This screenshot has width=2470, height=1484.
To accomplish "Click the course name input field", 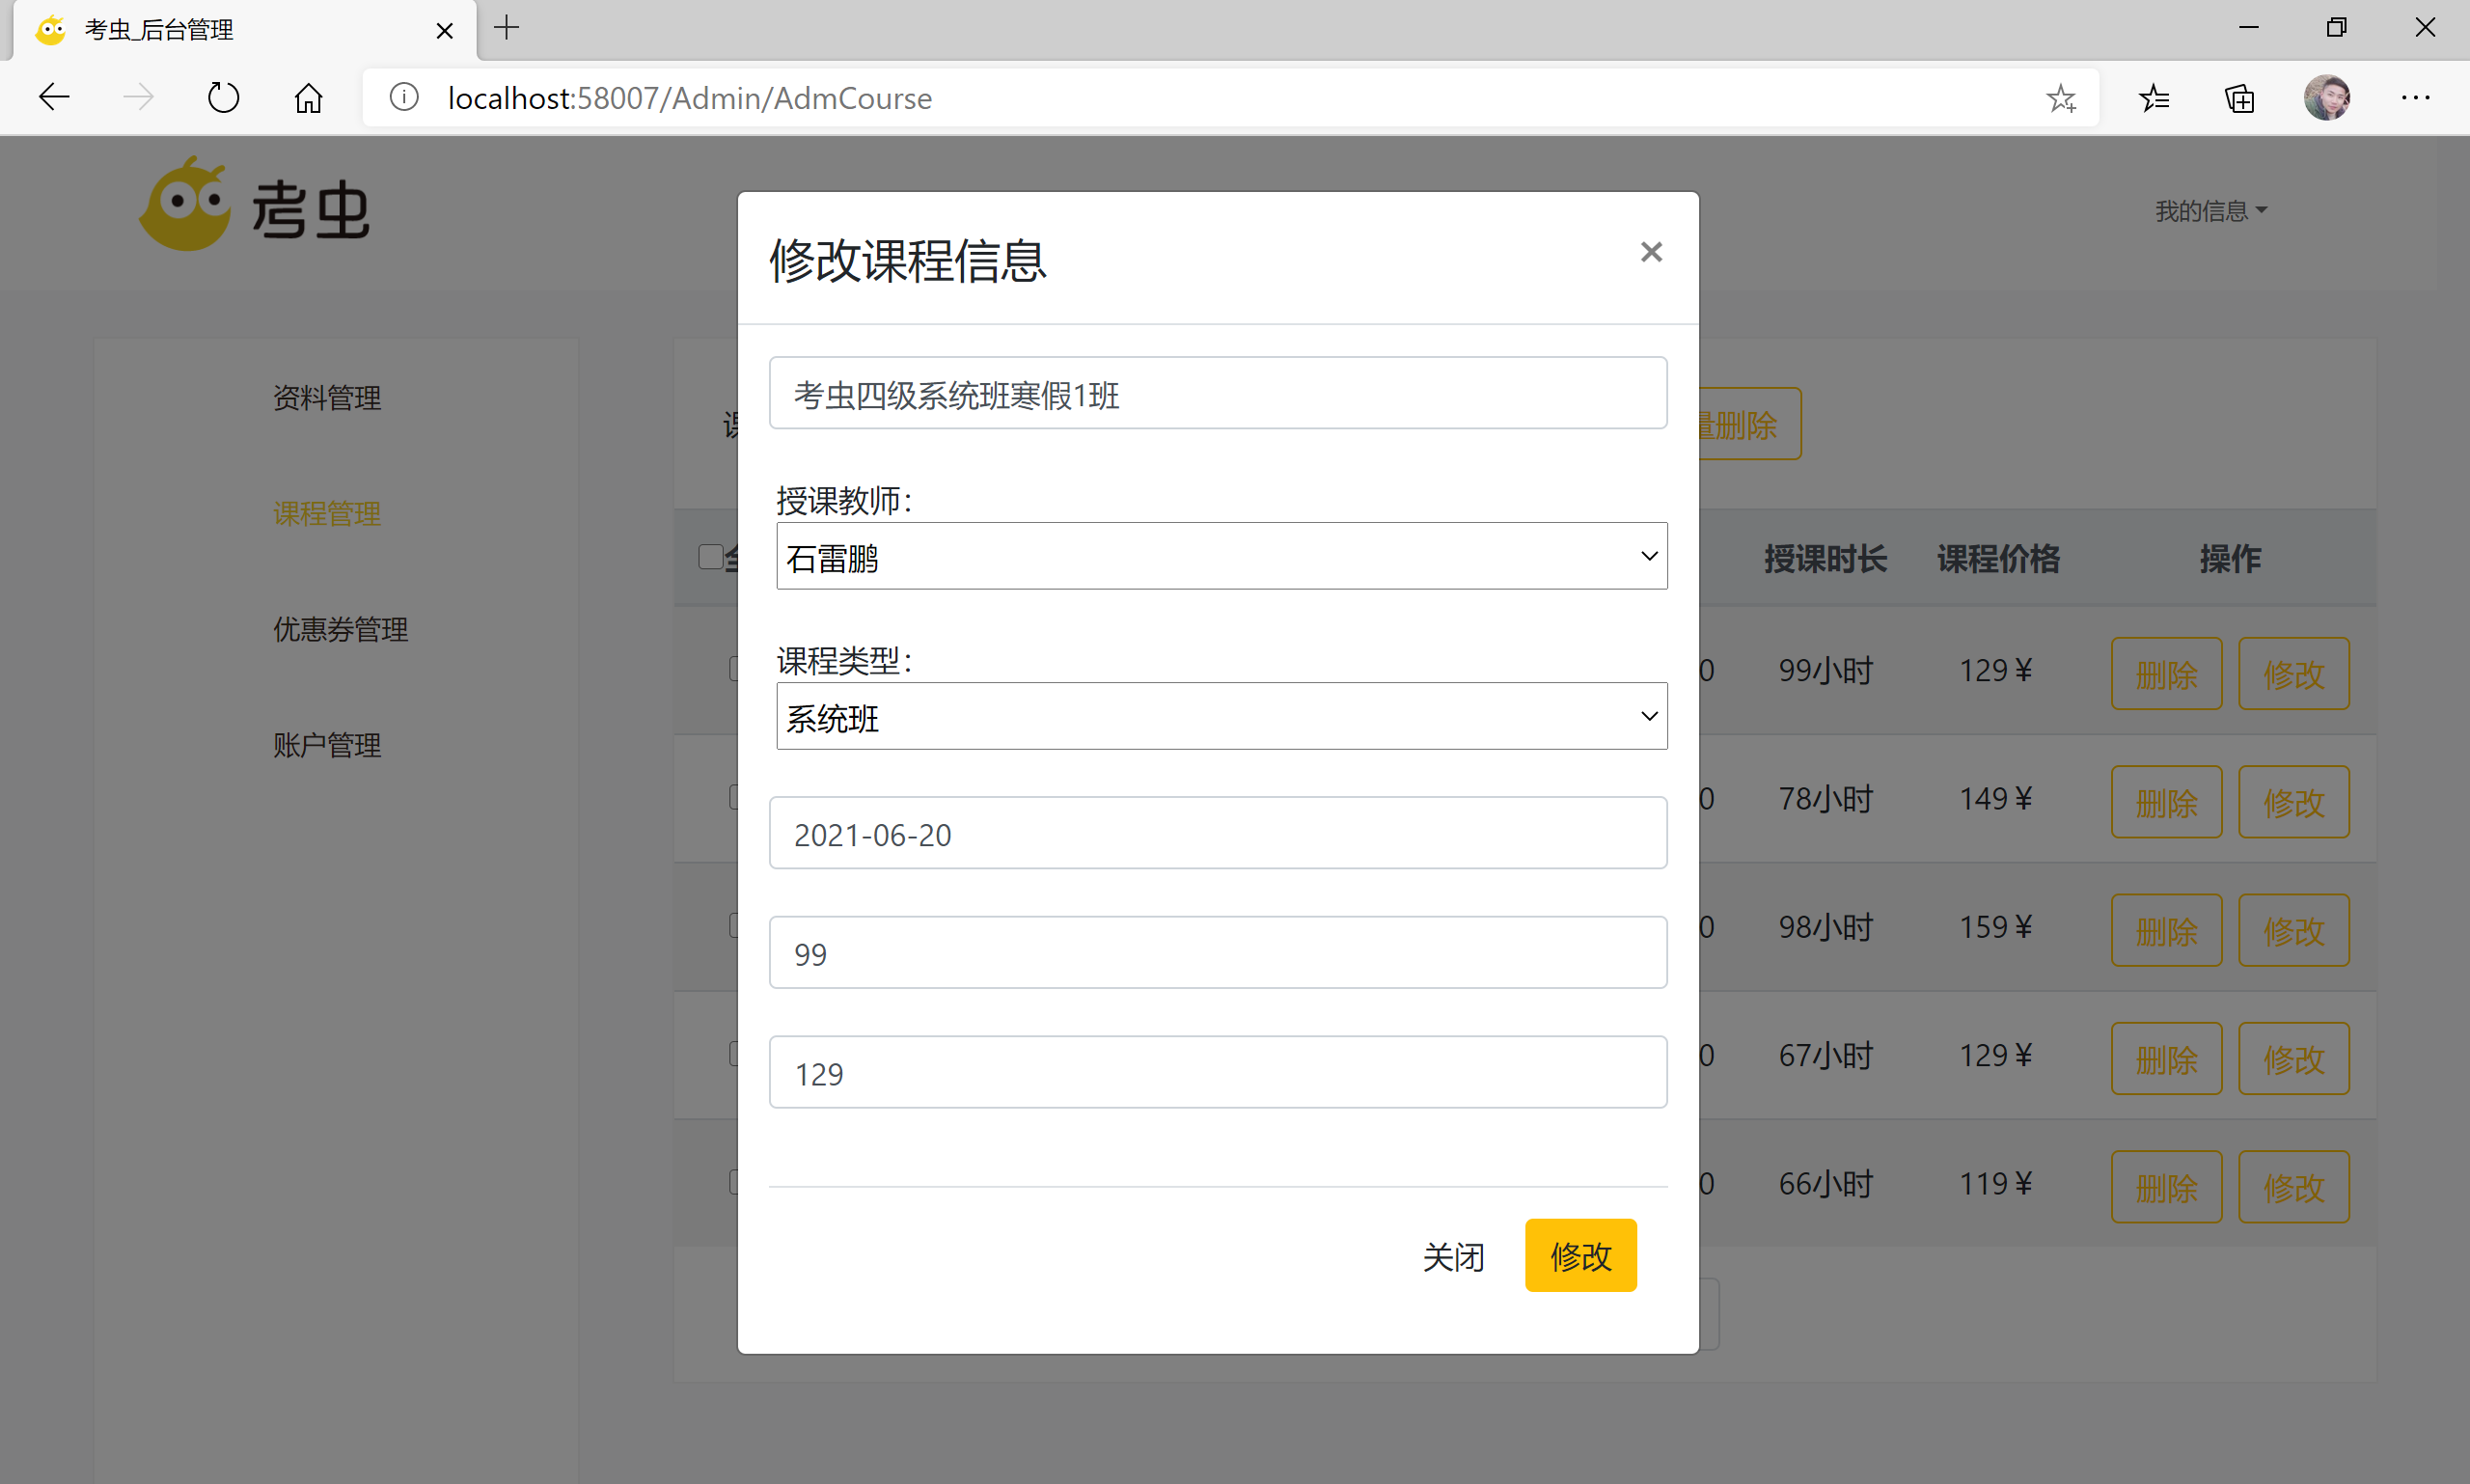I will click(1217, 393).
